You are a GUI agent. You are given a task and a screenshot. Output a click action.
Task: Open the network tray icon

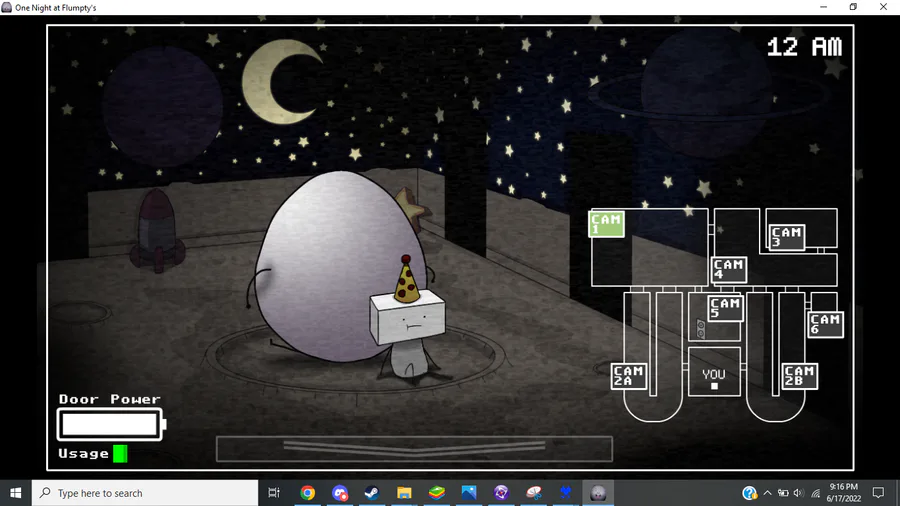click(815, 493)
